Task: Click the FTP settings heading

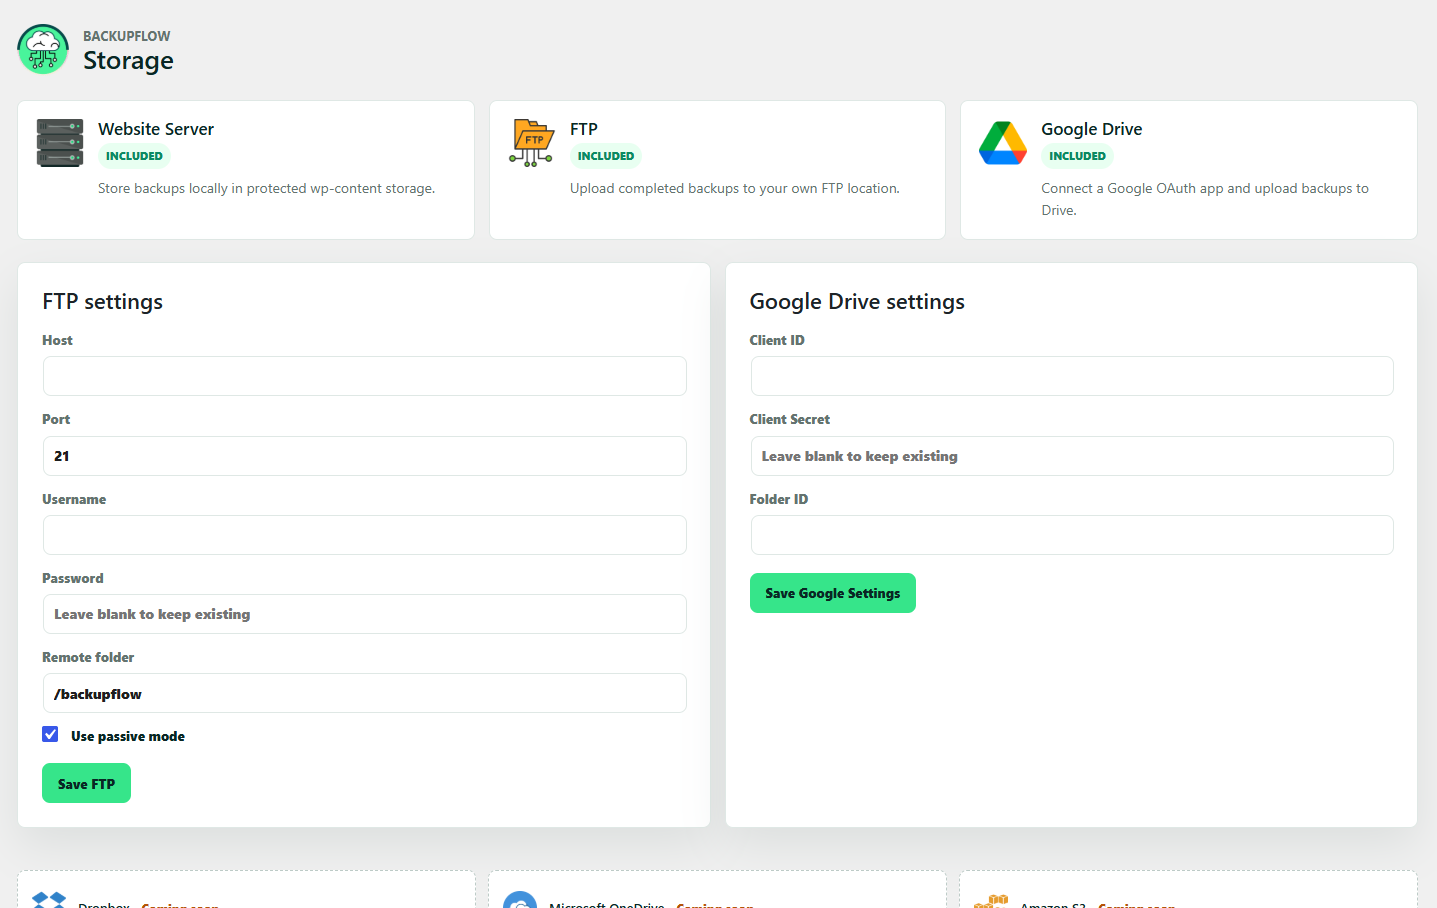Action: pos(102,302)
